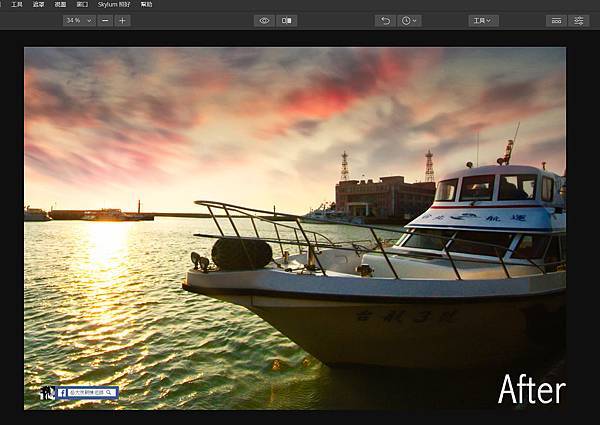Screen dimensions: 600x425
Task: Expand the 34 % zoom level dropdown
Action: tap(79, 21)
